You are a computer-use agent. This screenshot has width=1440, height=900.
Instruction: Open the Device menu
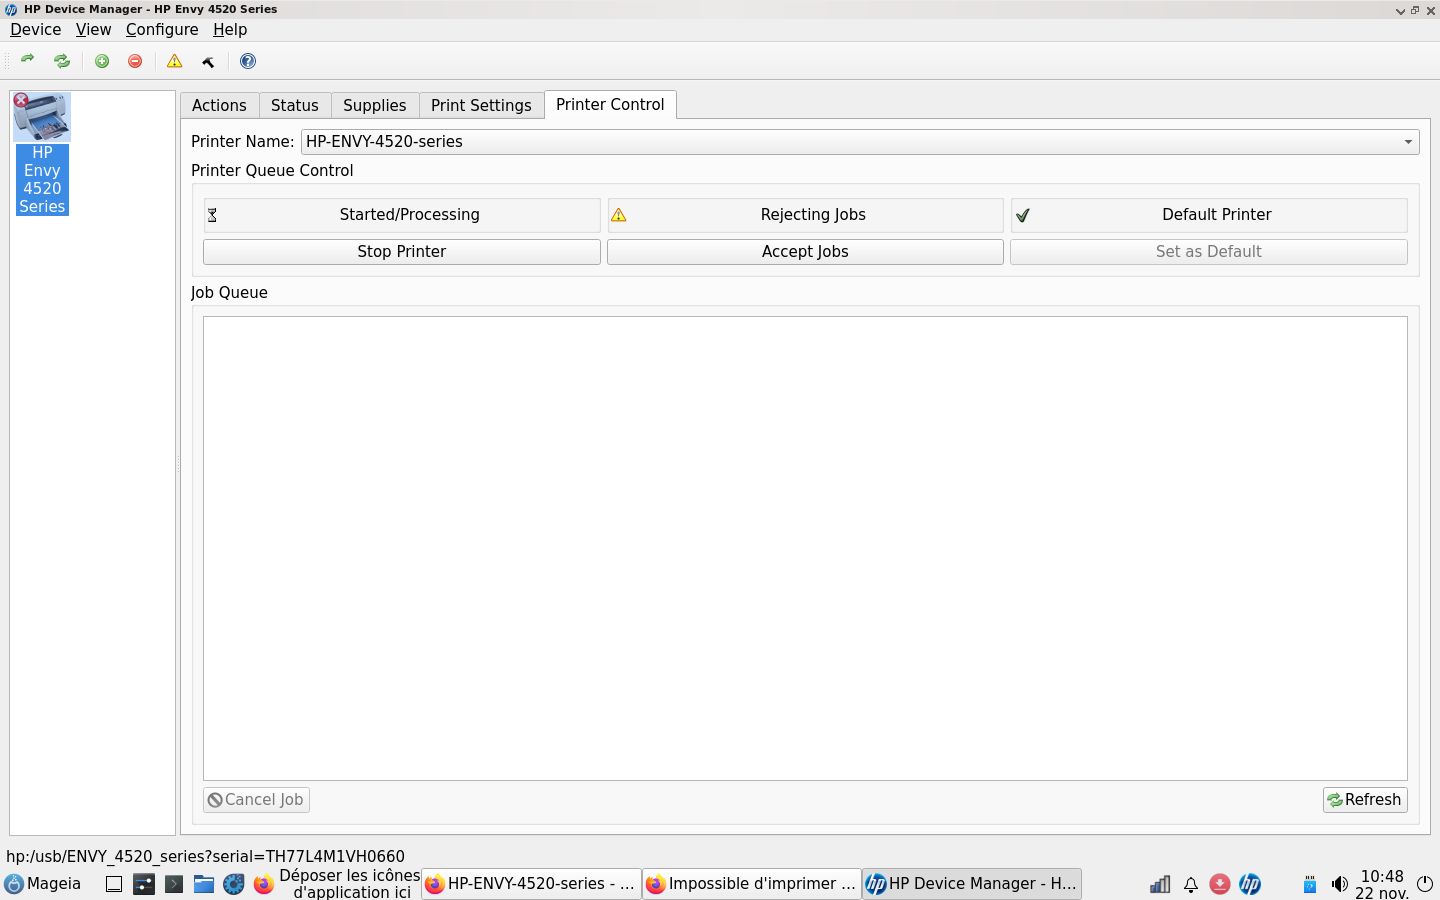(x=35, y=30)
